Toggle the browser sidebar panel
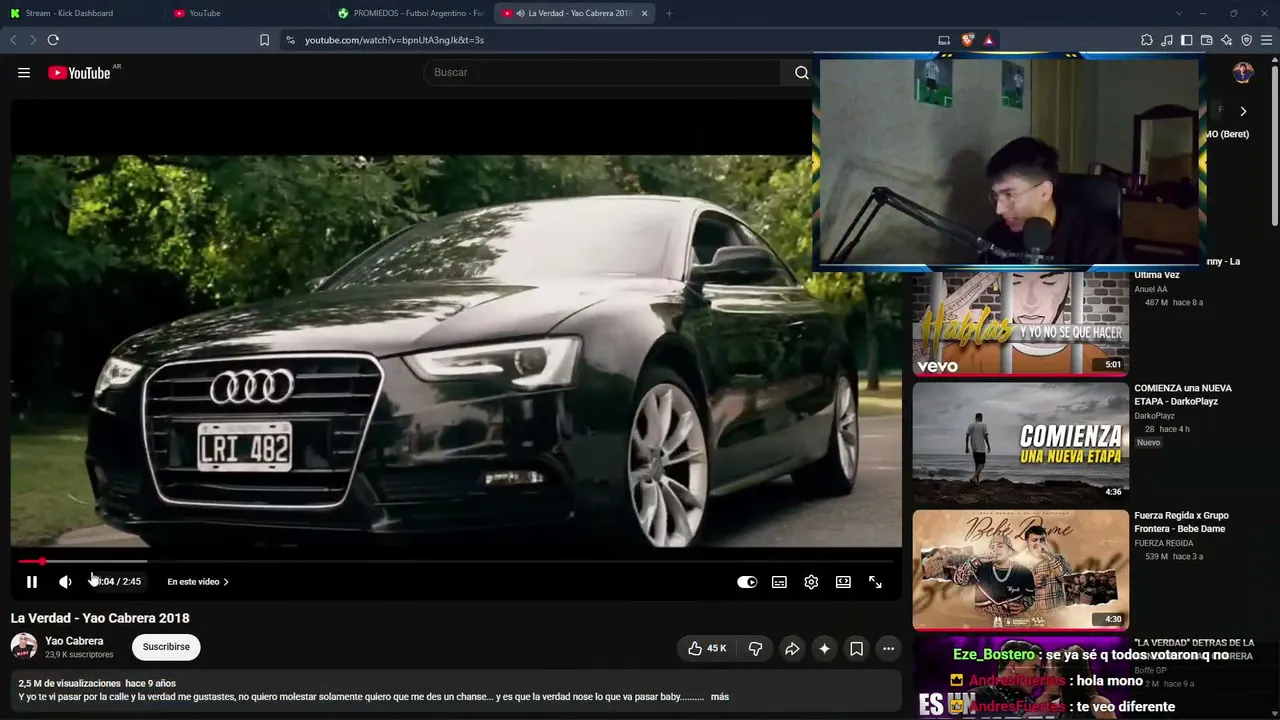 [x=1187, y=40]
